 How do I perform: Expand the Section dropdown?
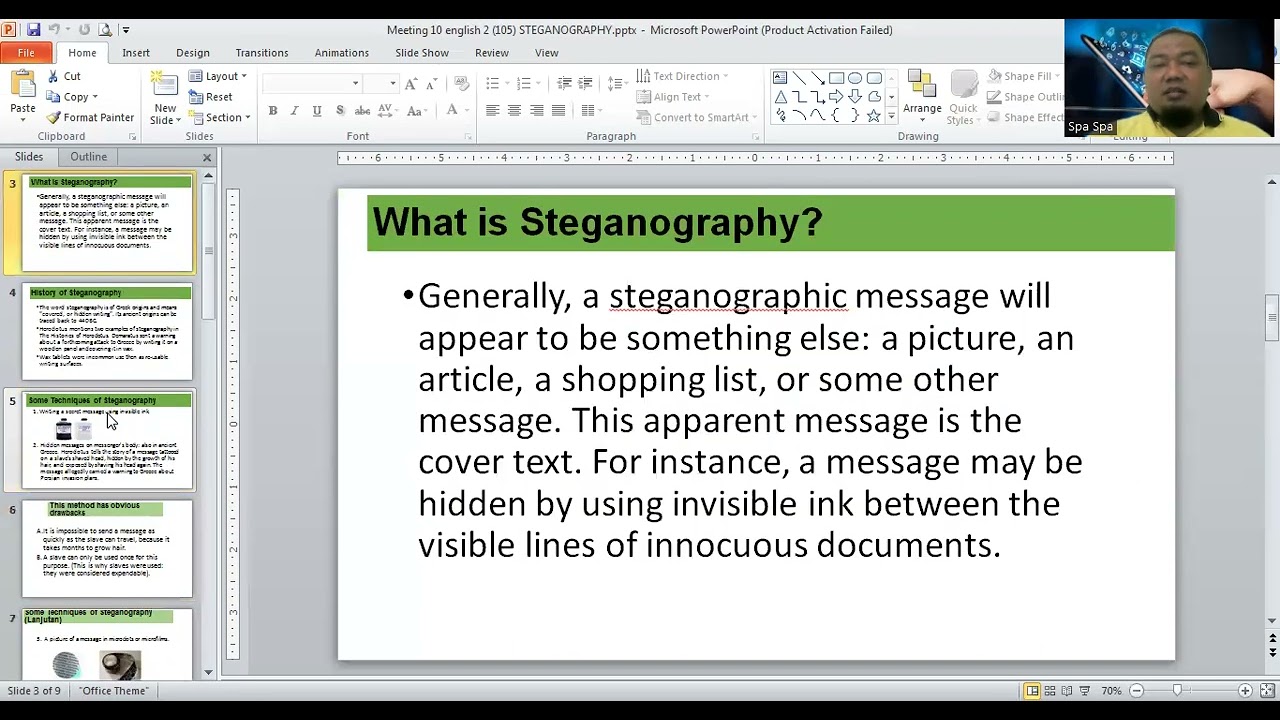[219, 118]
